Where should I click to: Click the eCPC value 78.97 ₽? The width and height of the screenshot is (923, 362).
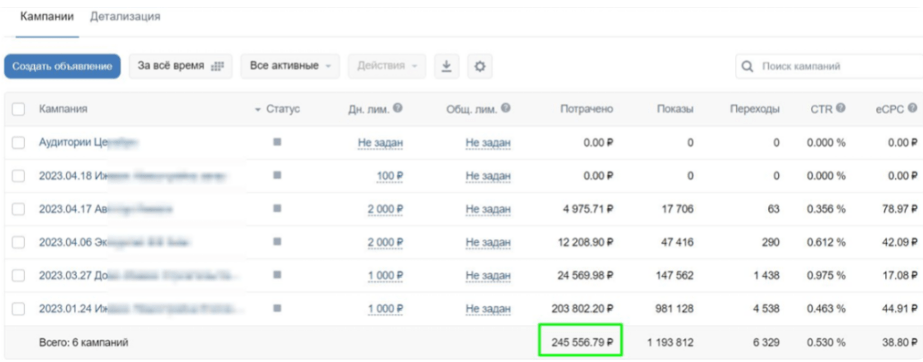point(899,209)
